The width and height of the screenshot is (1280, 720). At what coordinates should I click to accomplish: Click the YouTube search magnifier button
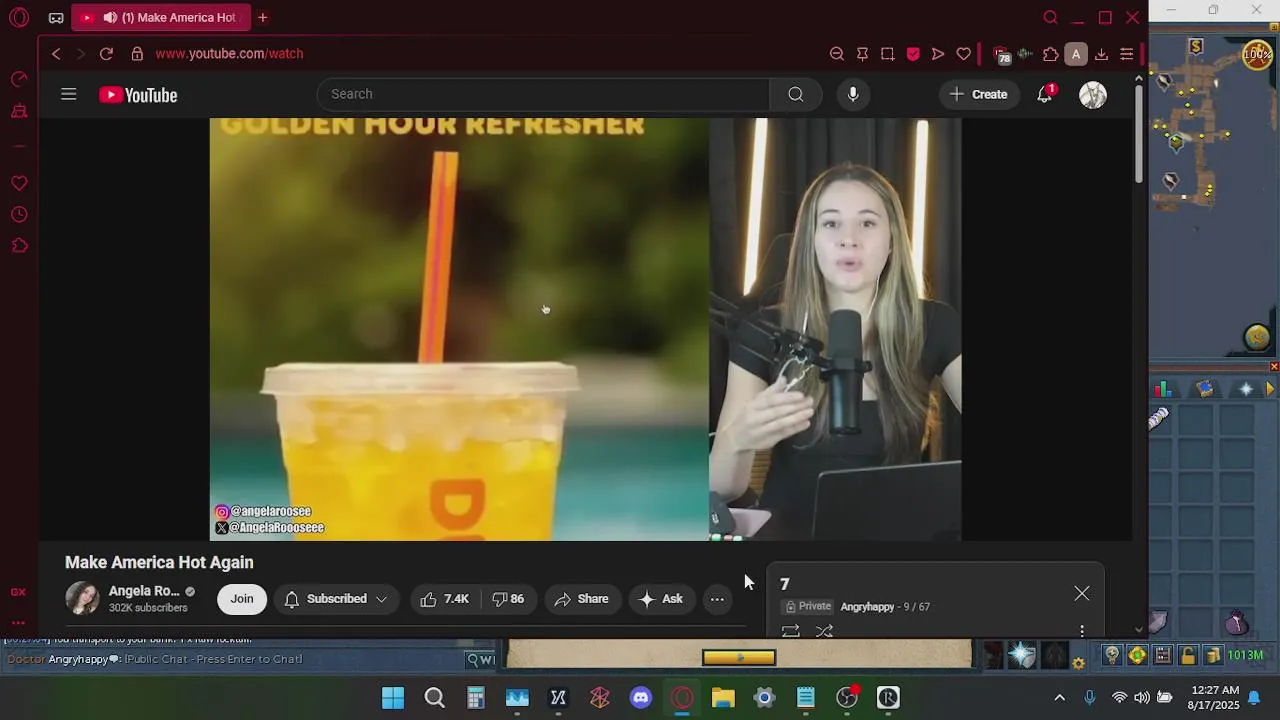click(x=795, y=94)
